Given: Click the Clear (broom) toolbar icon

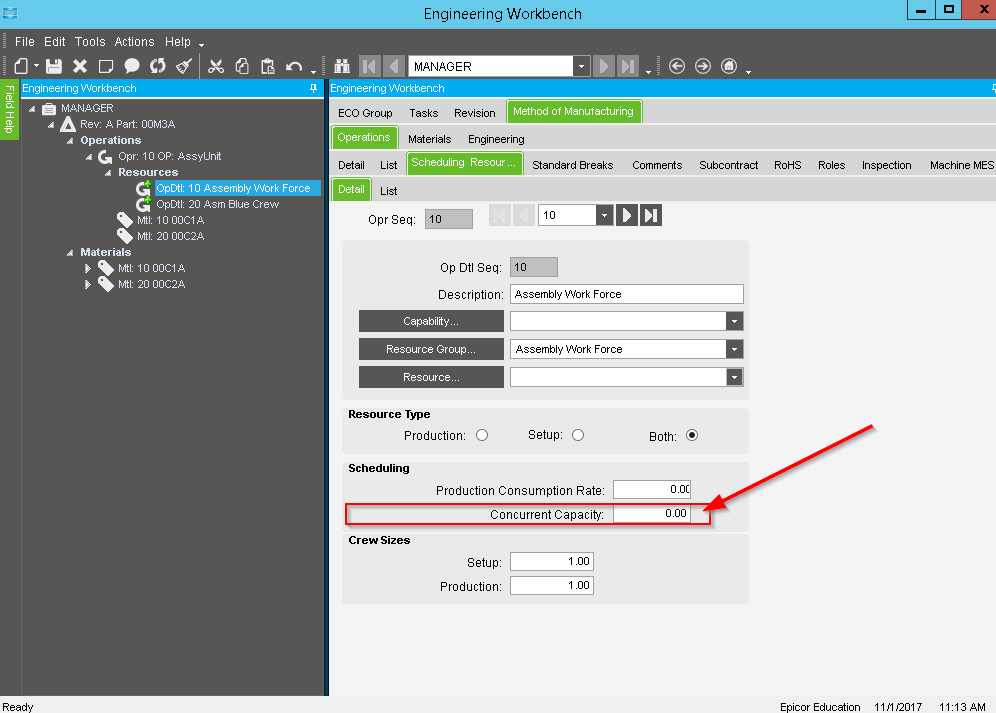Looking at the screenshot, I should pos(184,66).
